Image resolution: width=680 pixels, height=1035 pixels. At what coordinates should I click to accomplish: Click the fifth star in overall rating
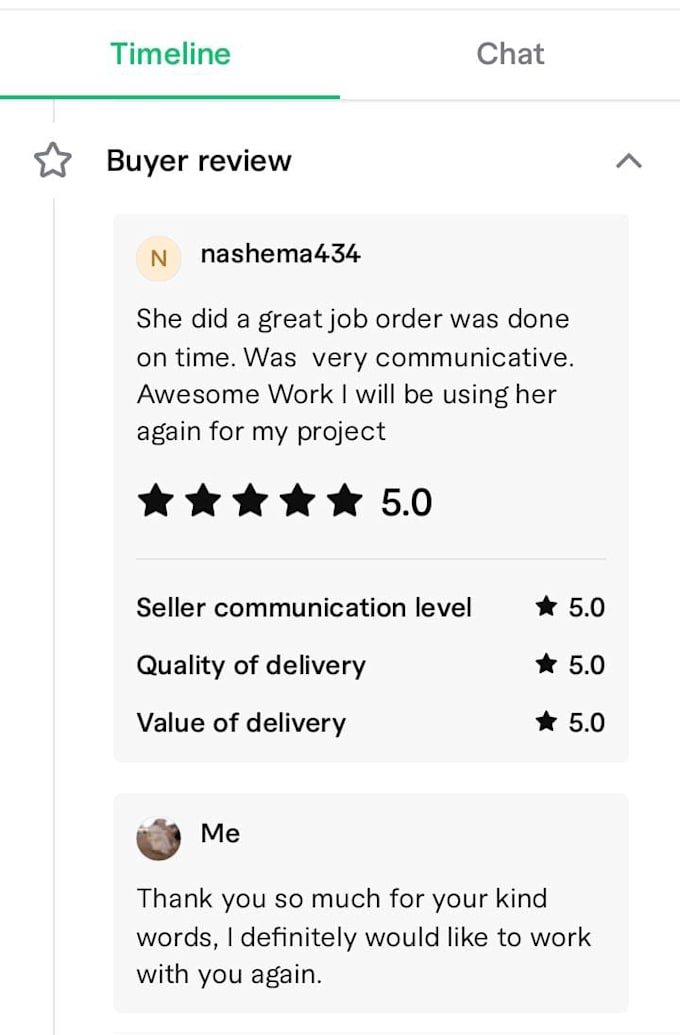(x=345, y=500)
